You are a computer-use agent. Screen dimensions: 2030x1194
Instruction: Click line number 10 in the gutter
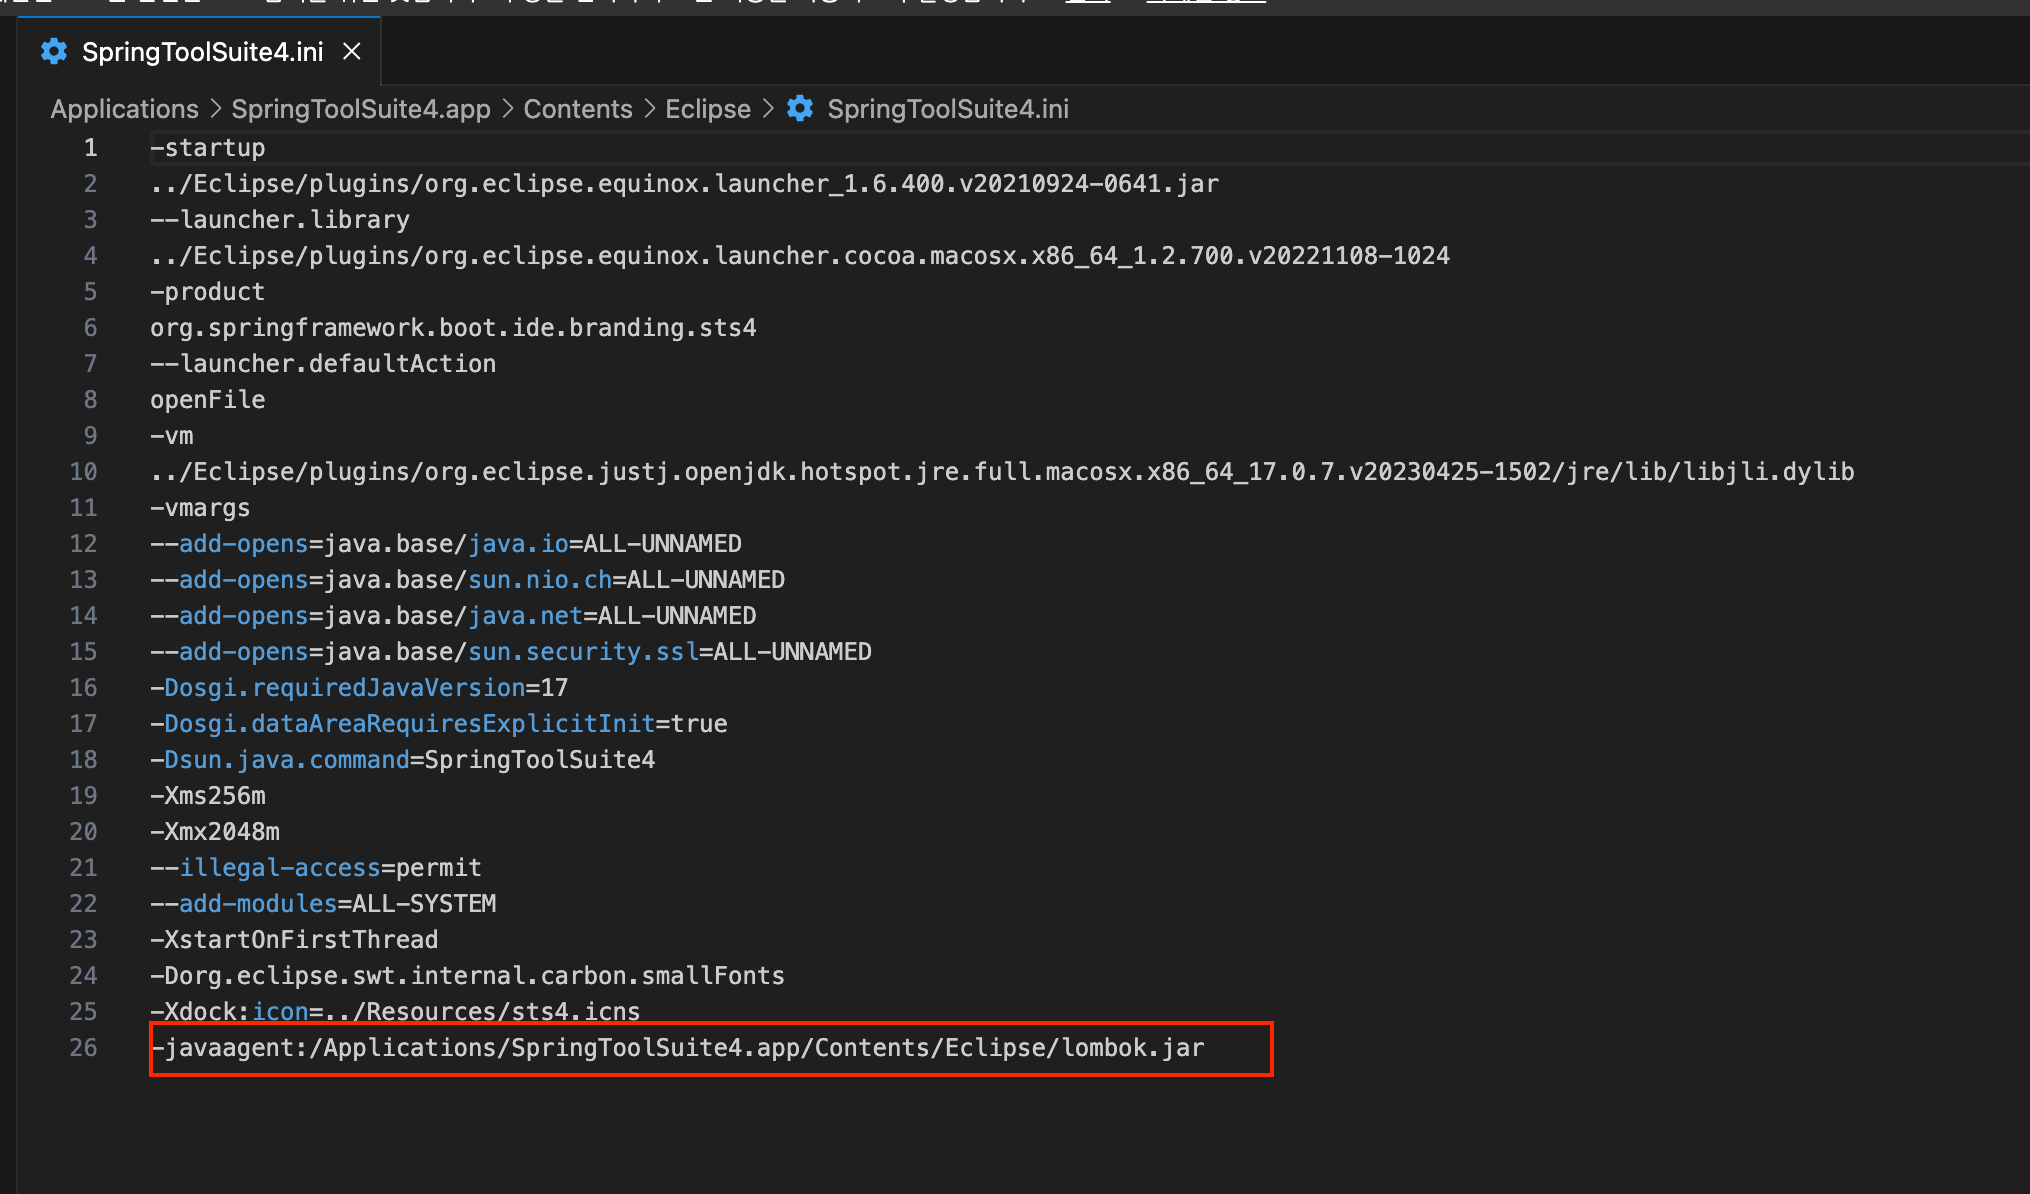click(x=84, y=472)
